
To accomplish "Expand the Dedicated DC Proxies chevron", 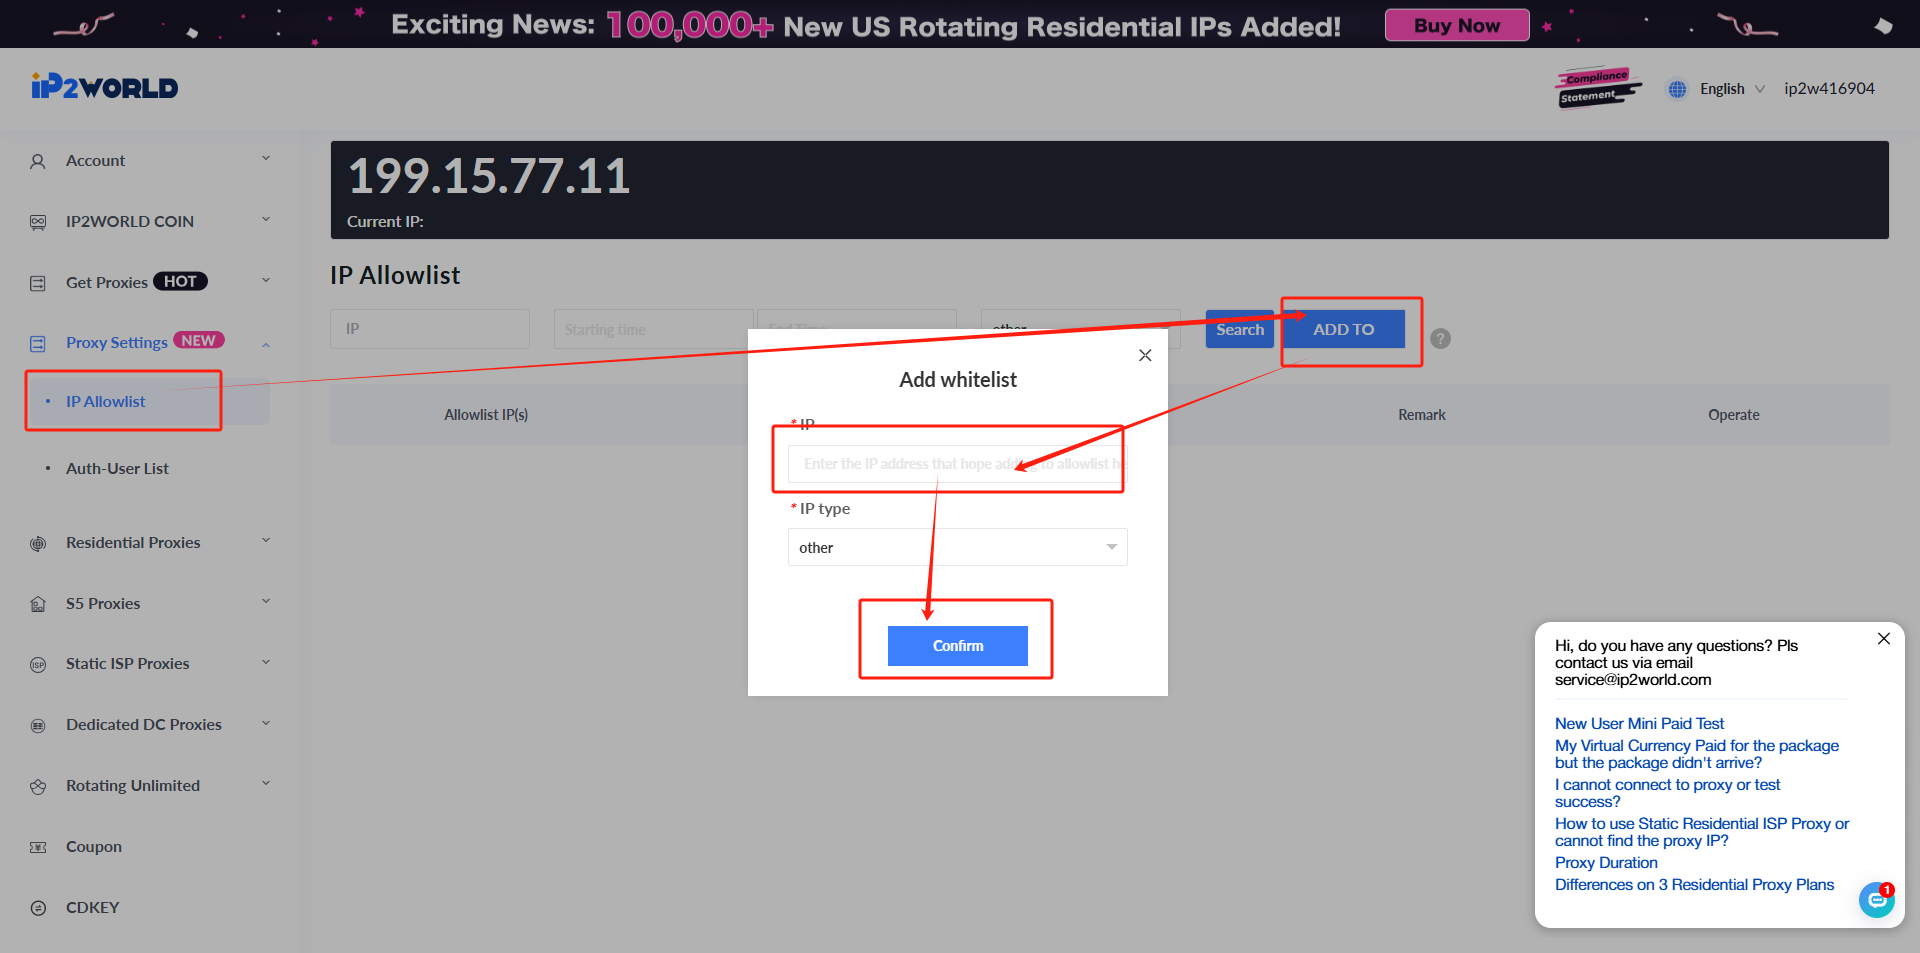I will (266, 722).
